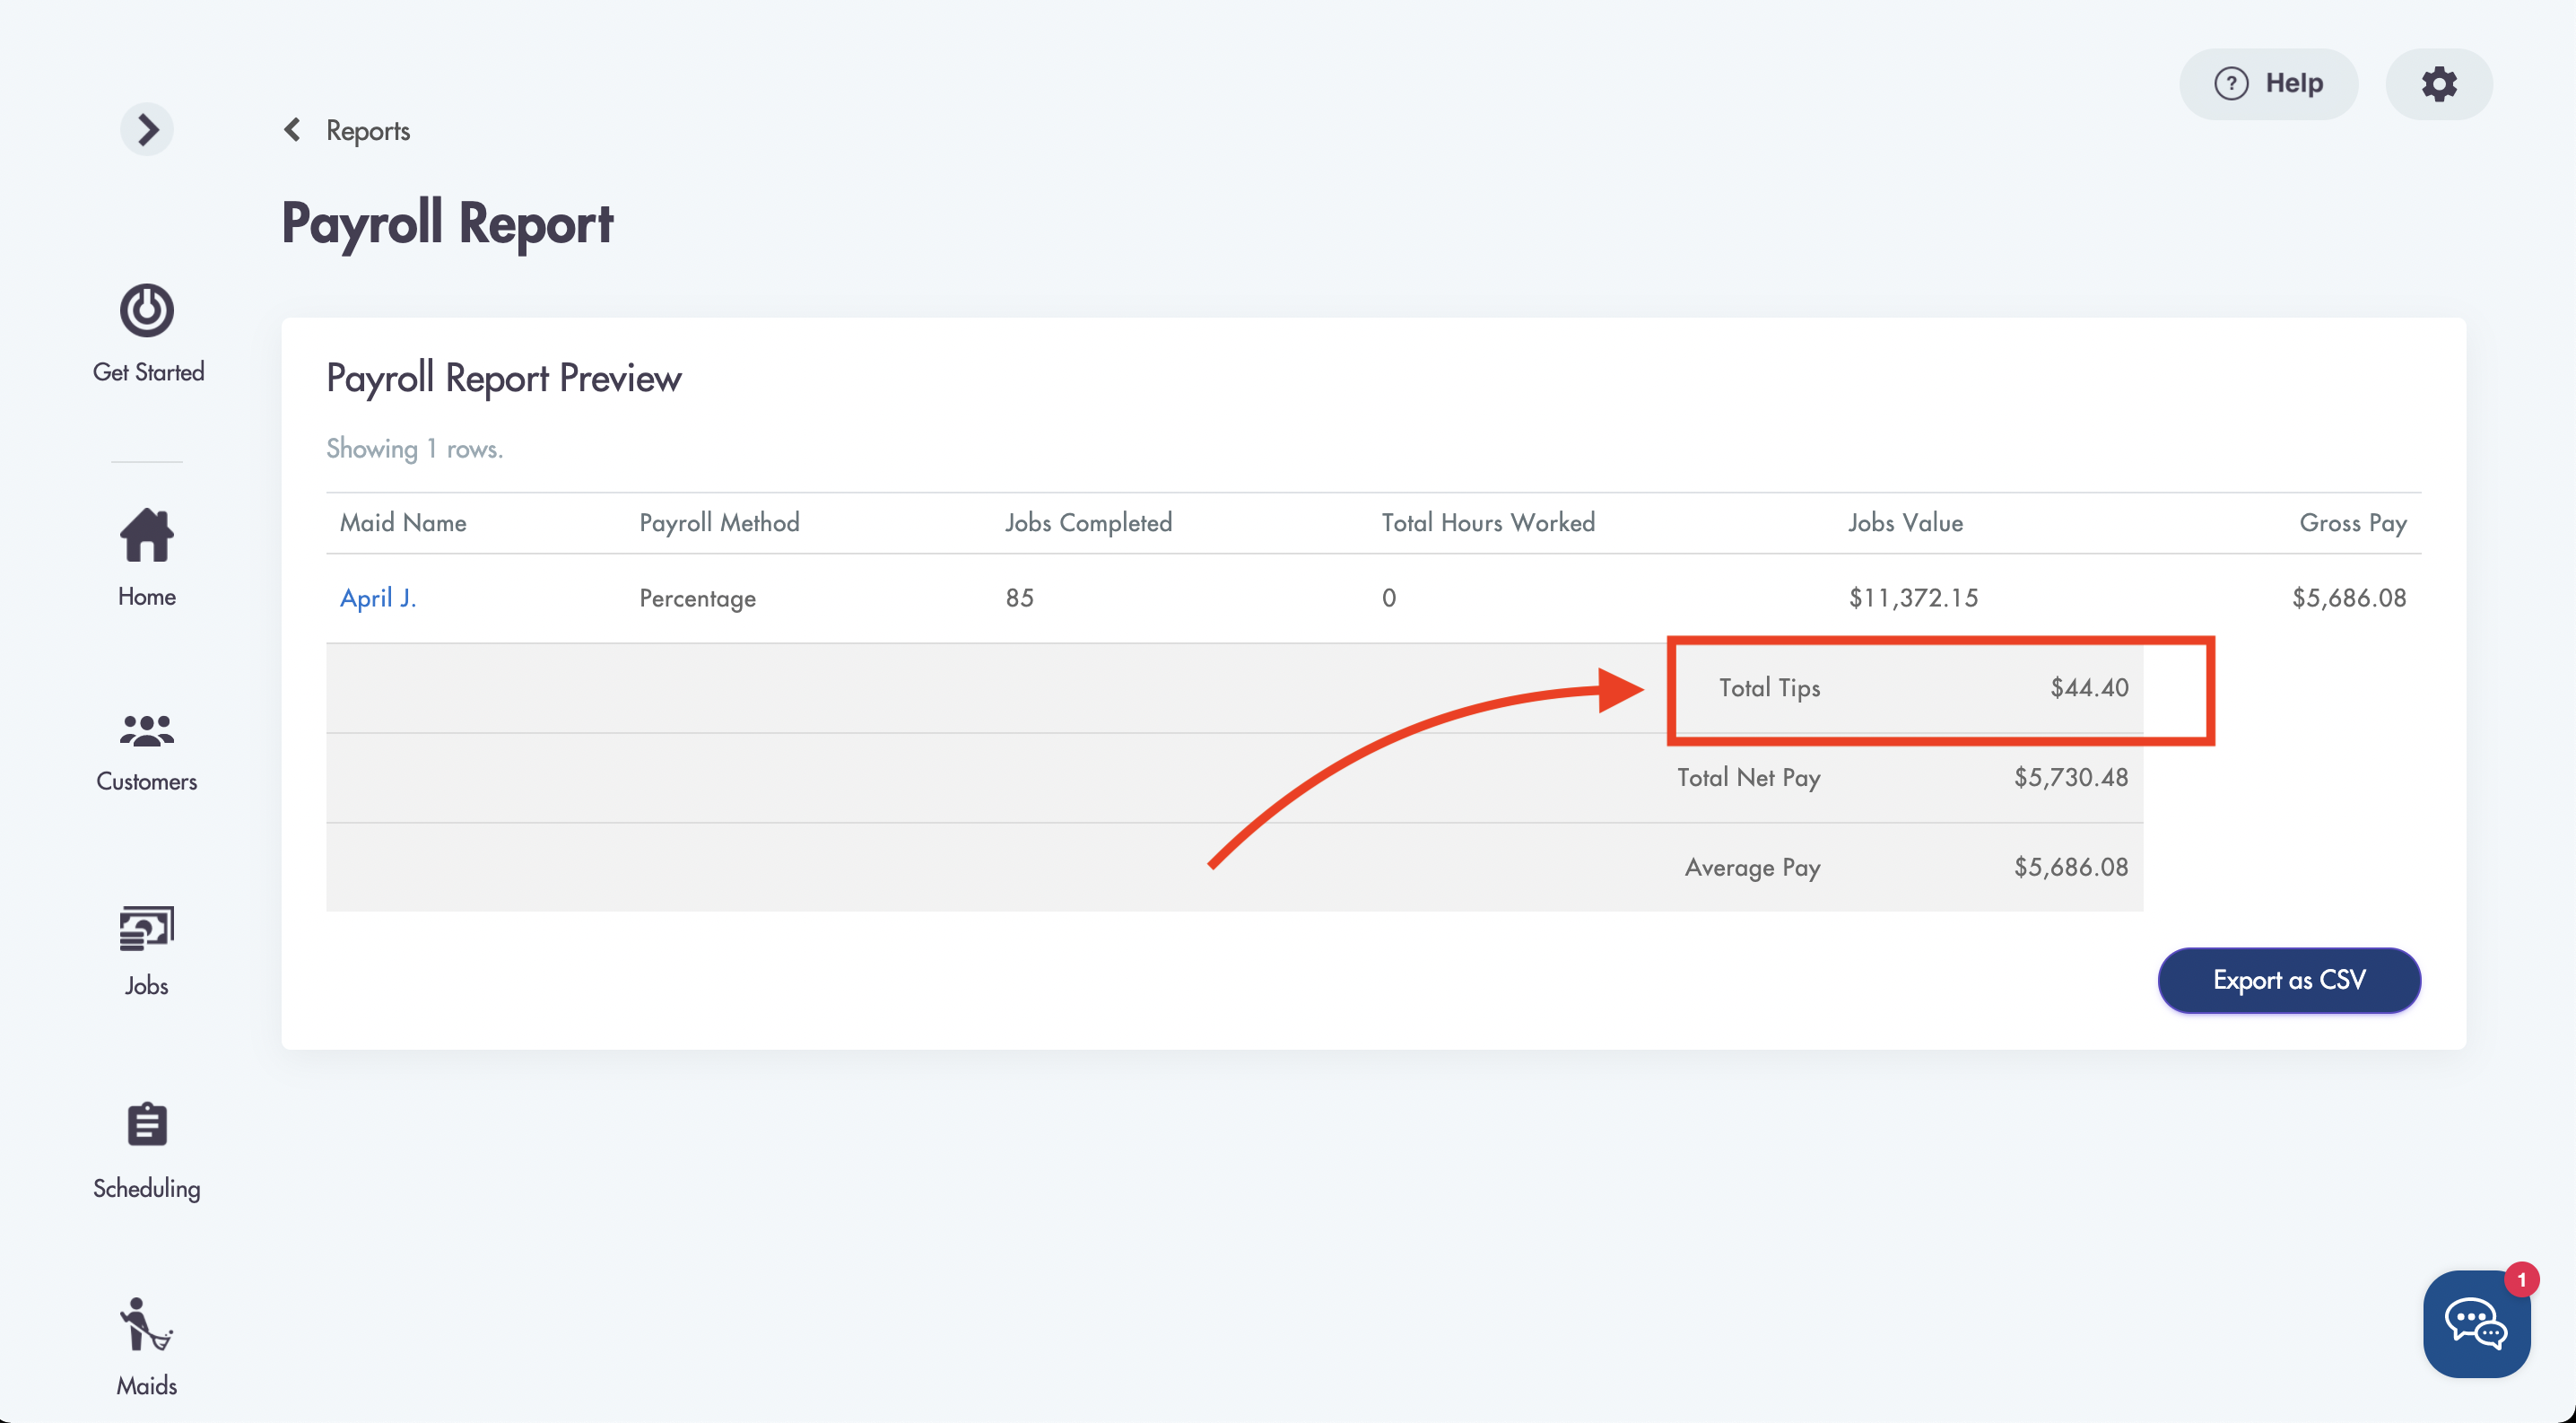
Task: Select the $44.40 total tips value
Action: [x=2089, y=688]
